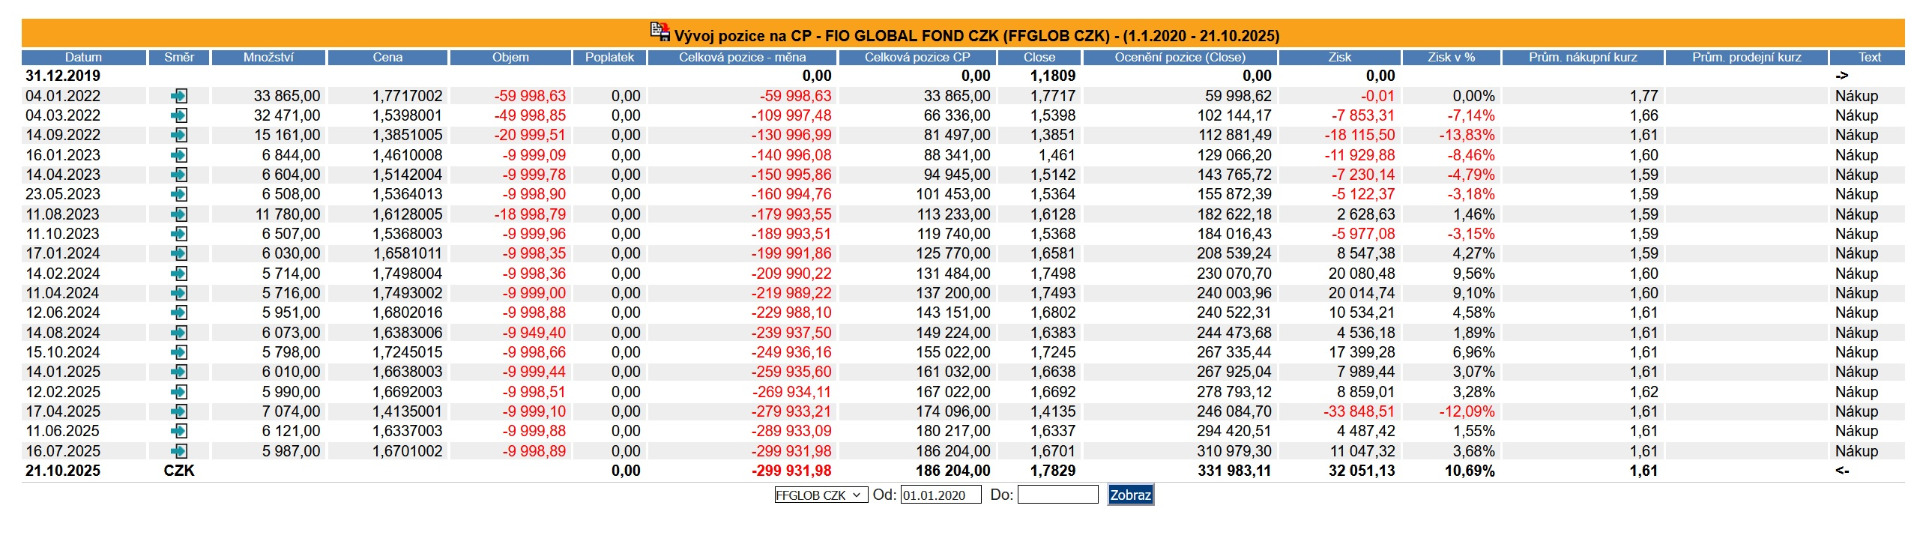The width and height of the screenshot is (1920, 536).
Task: Click the 'Ocenění pozice (Close)' column header
Action: 1180,57
